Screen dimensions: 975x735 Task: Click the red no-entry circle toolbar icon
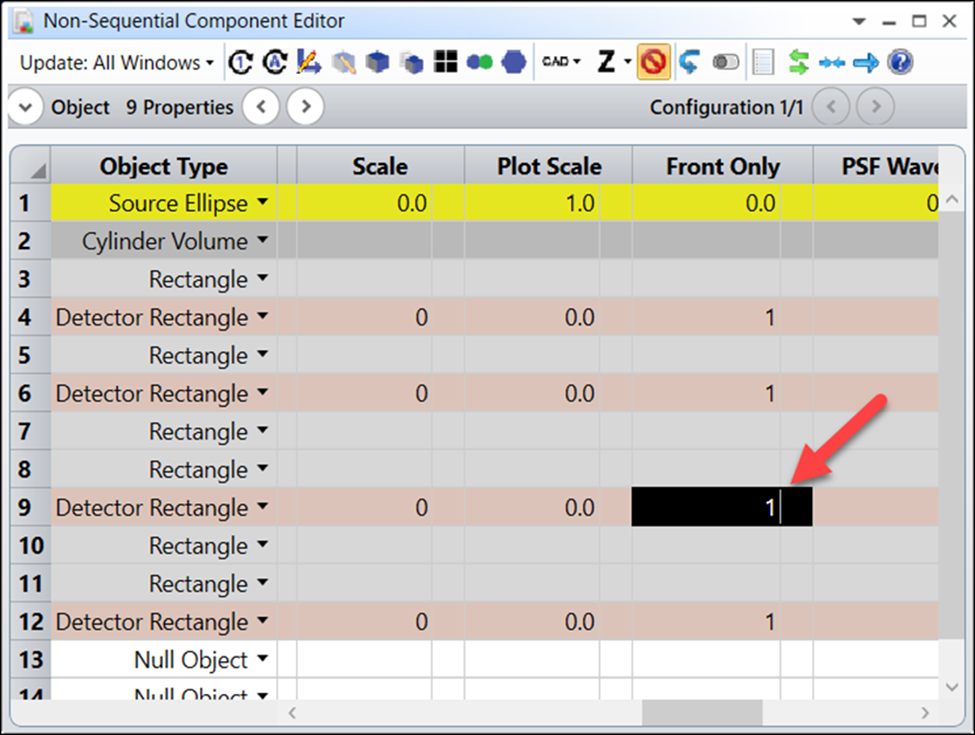[x=653, y=62]
